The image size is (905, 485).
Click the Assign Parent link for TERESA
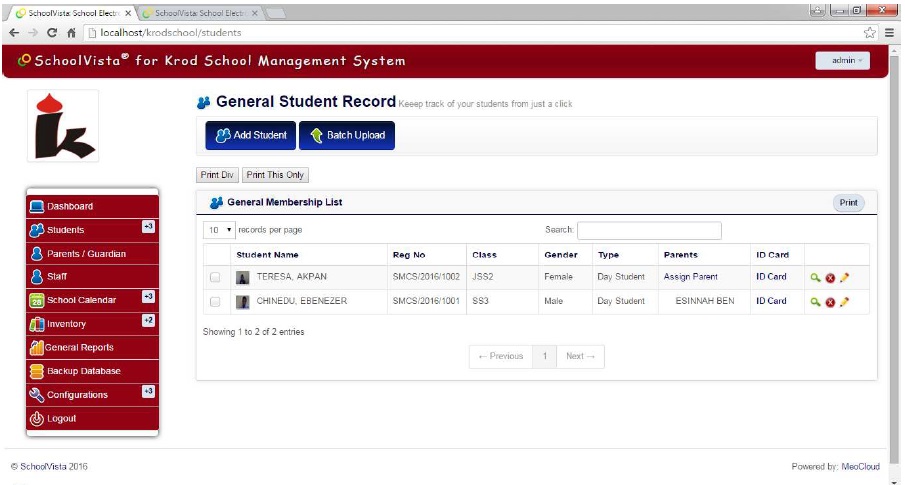pos(690,277)
